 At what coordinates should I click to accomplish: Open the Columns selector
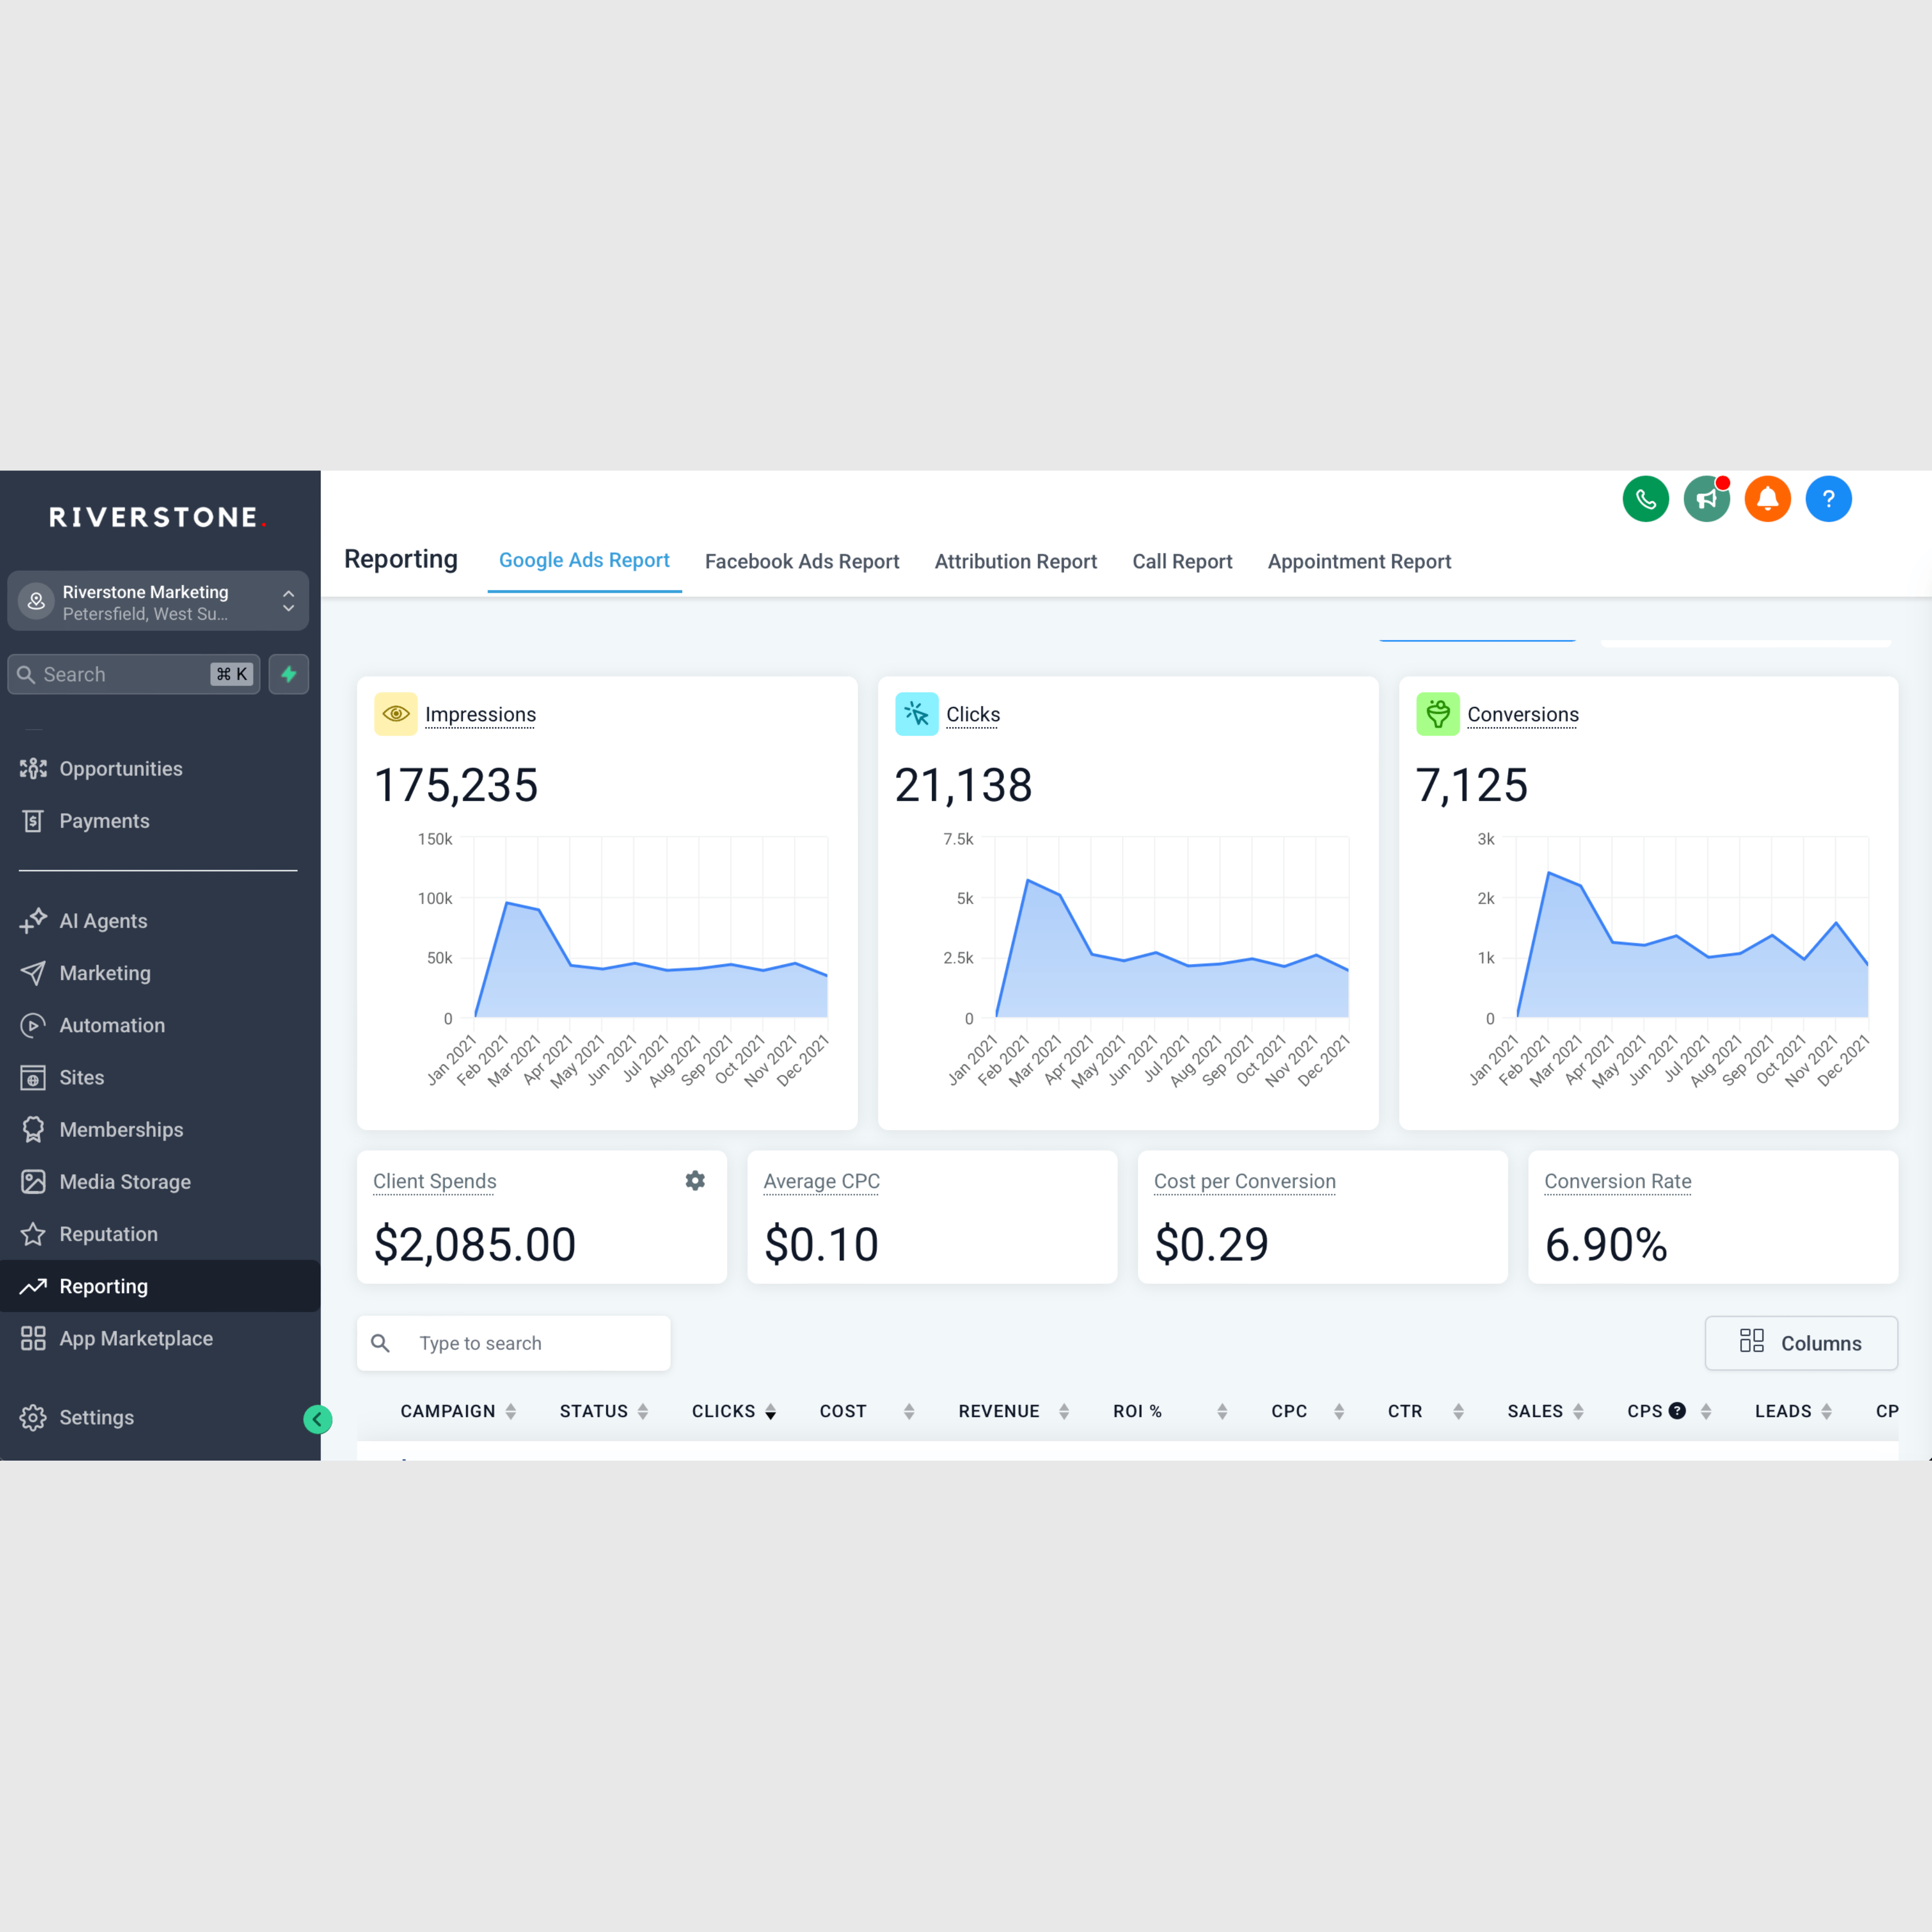click(x=1800, y=1343)
